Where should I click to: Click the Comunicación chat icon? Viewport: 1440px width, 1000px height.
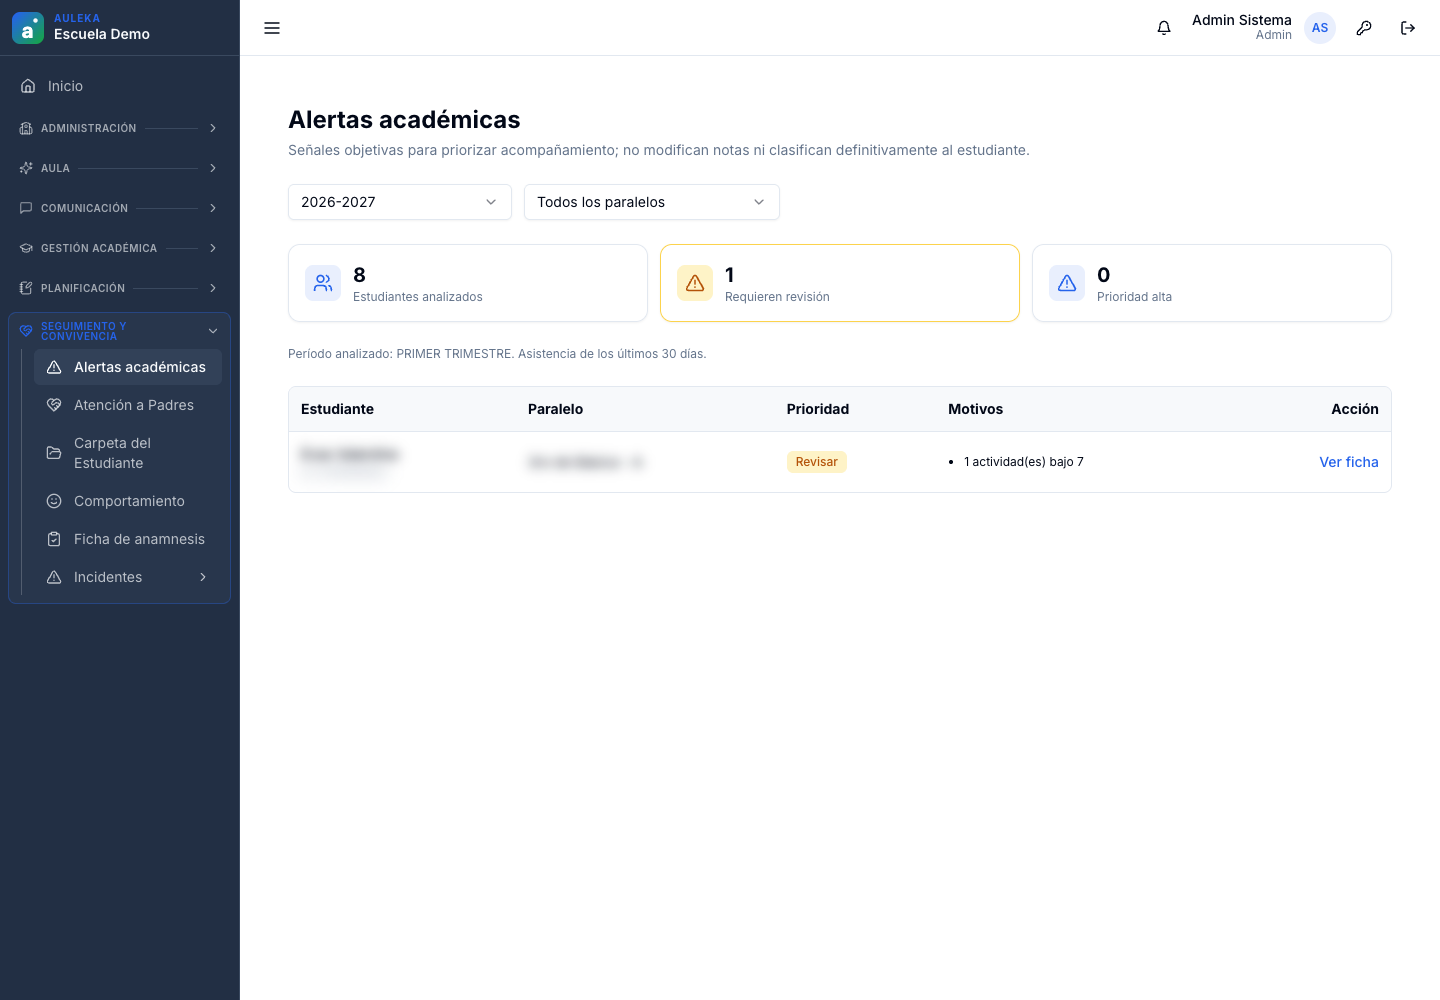pos(26,208)
